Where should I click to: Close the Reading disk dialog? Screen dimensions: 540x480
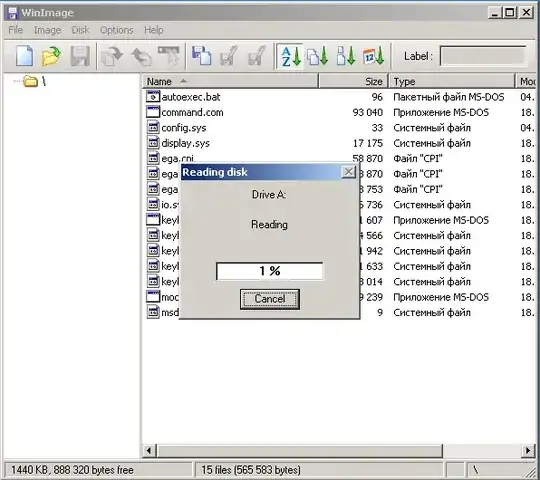click(349, 171)
